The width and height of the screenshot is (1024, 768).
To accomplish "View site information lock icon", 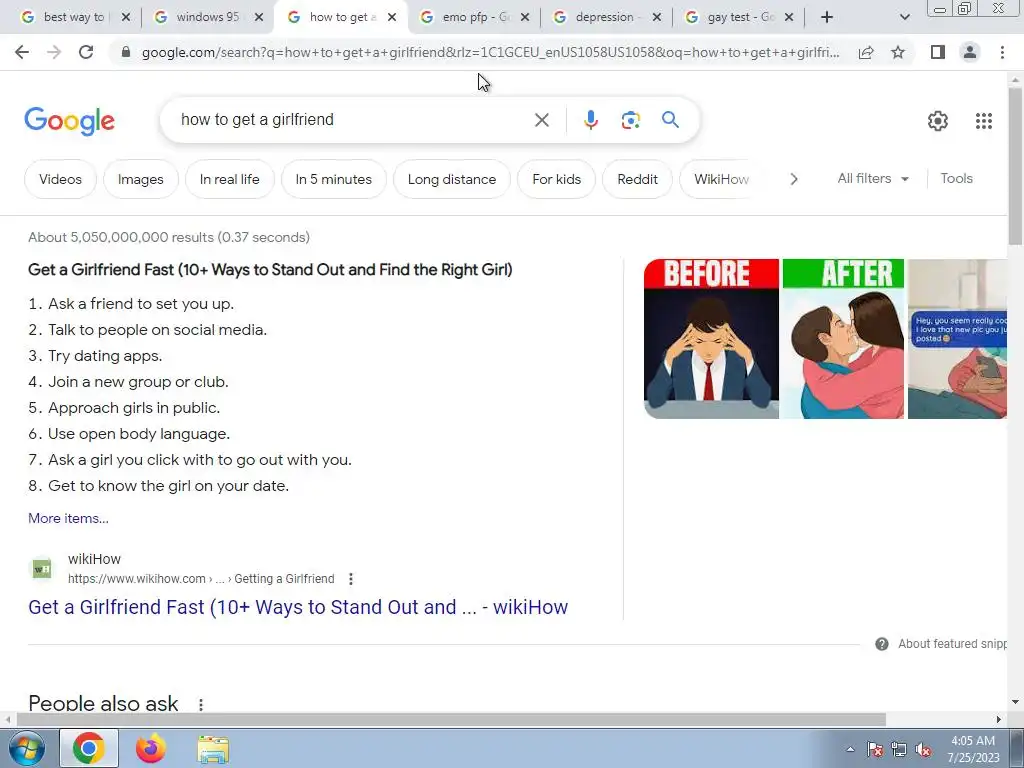I will click(126, 52).
